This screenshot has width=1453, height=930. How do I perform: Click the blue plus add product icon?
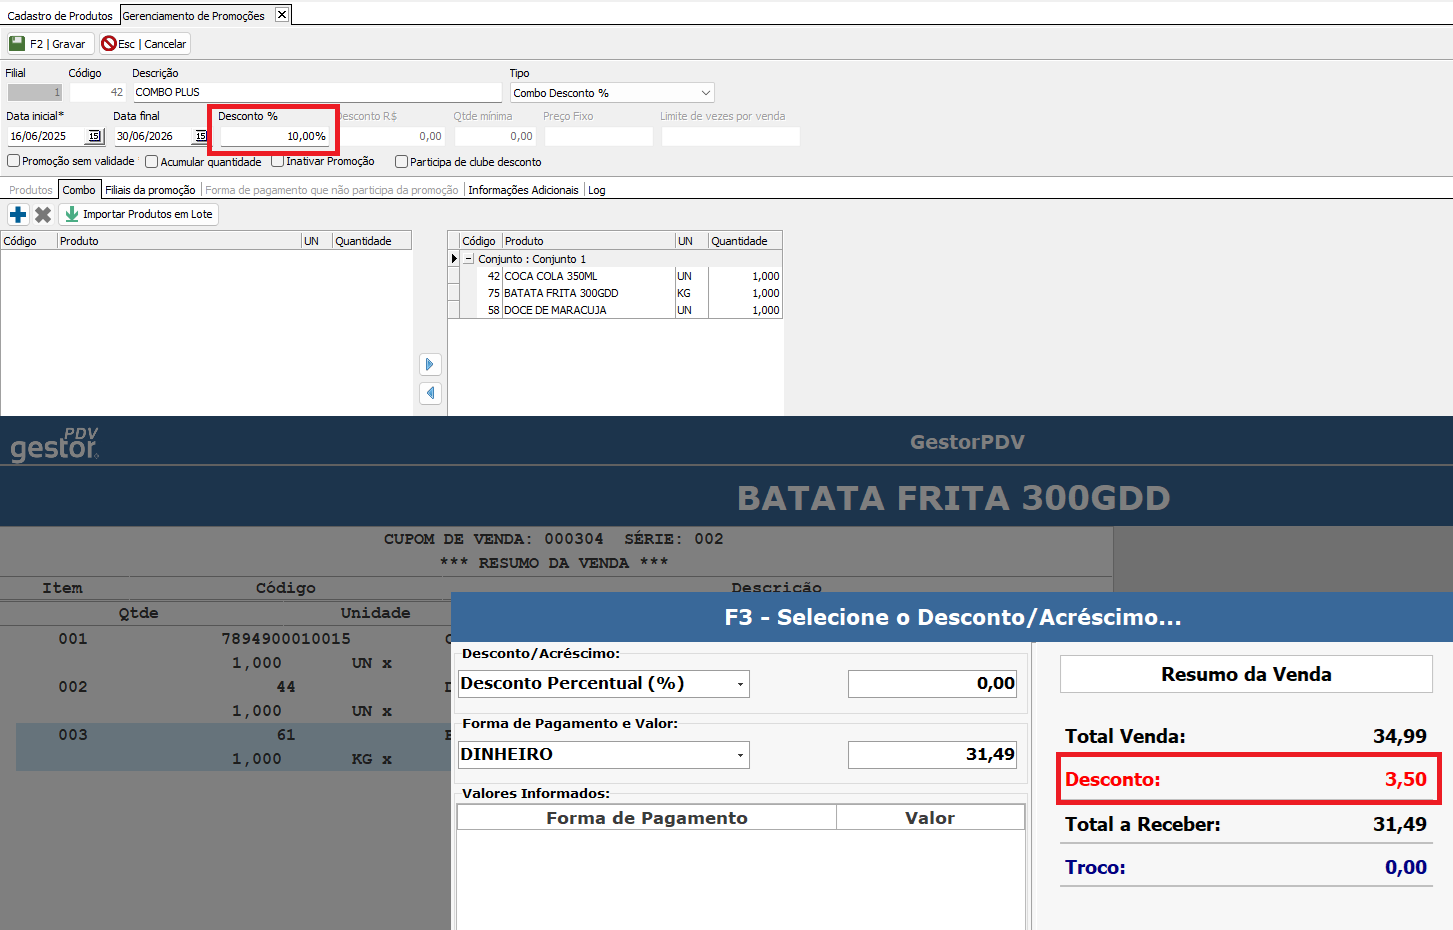point(18,214)
